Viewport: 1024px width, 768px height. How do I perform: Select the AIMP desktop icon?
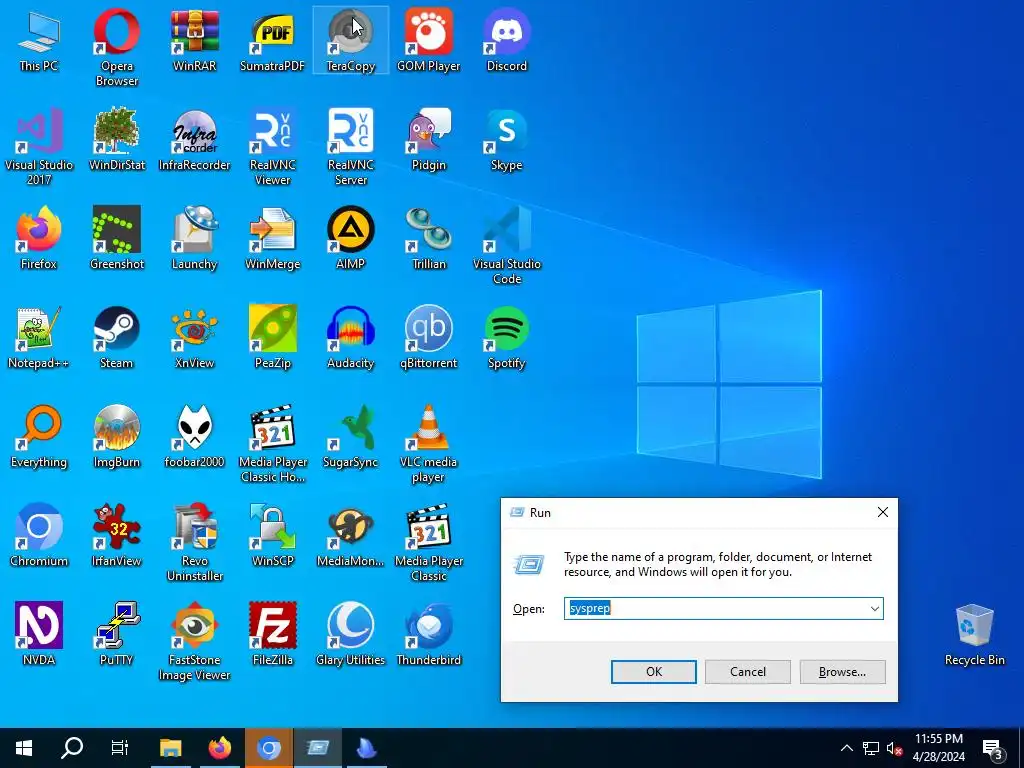point(351,239)
